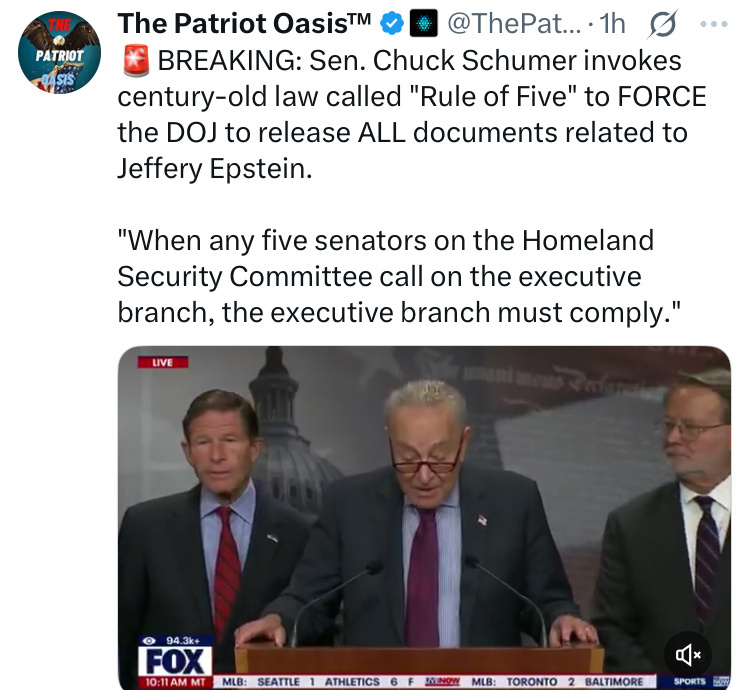Open the Grok explain-post icon
Viewport: 750px width, 690px height.
click(662, 23)
